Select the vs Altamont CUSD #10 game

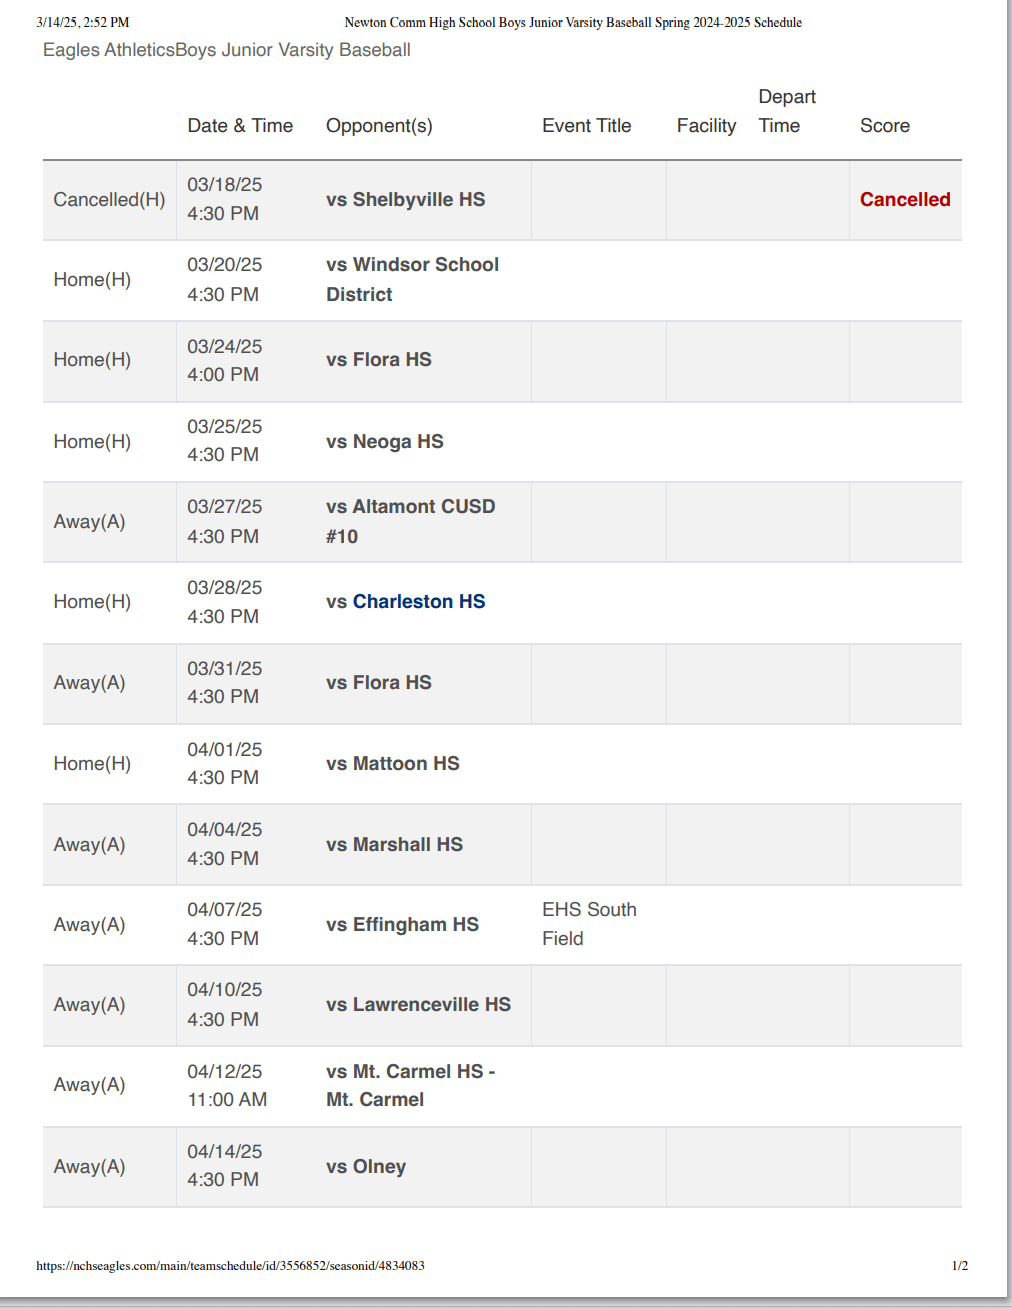click(410, 521)
